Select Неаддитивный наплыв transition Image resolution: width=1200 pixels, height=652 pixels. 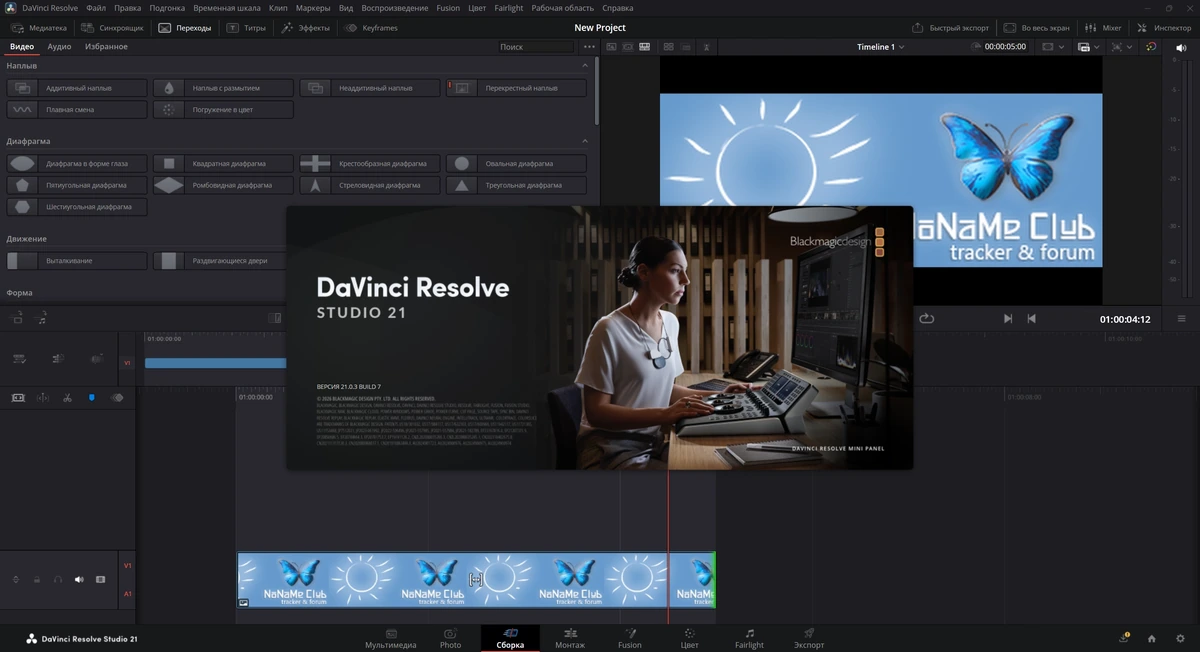pos(370,88)
